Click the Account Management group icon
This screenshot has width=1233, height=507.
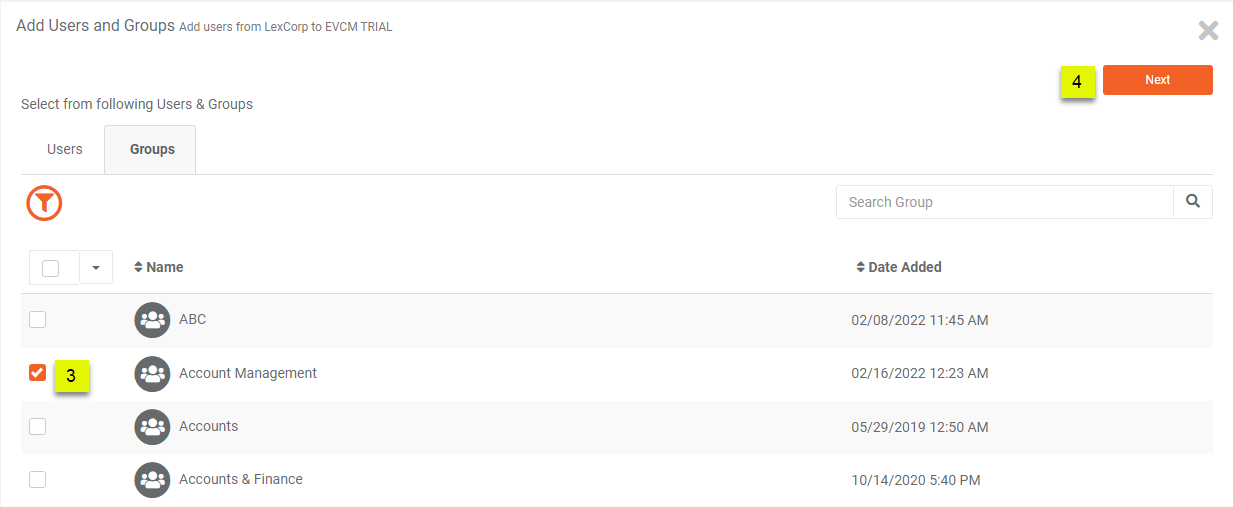[152, 374]
